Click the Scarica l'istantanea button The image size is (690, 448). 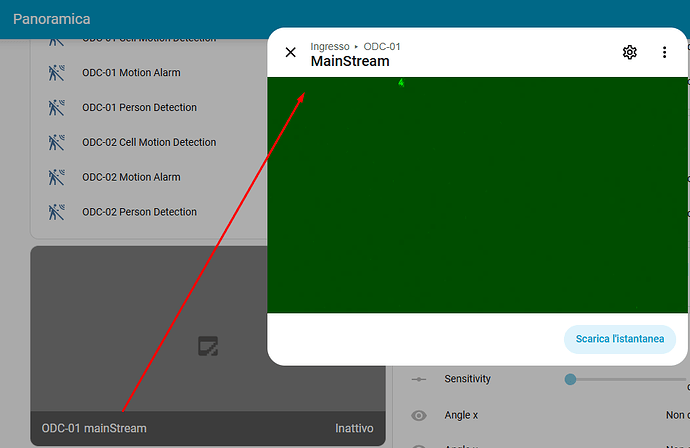pos(620,339)
